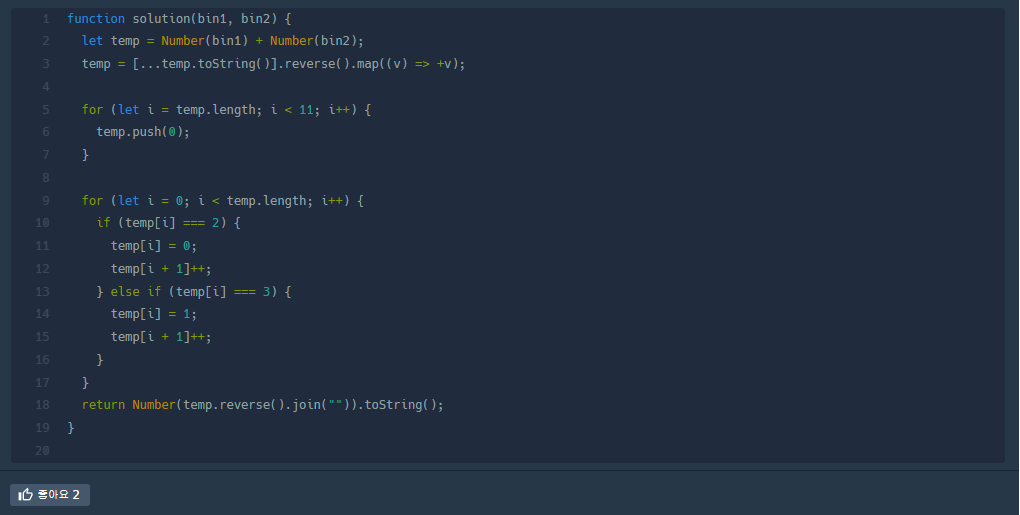Click 'else if (temp[i] === 3)' on line 13

(194, 292)
